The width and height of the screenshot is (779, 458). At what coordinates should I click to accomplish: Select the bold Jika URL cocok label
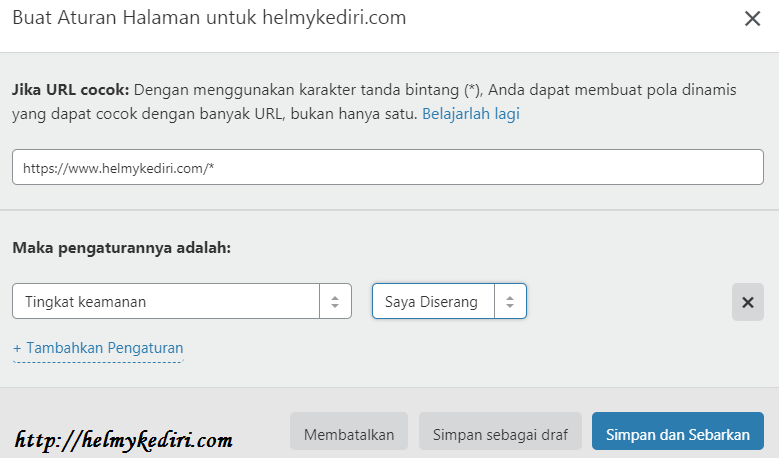click(70, 89)
